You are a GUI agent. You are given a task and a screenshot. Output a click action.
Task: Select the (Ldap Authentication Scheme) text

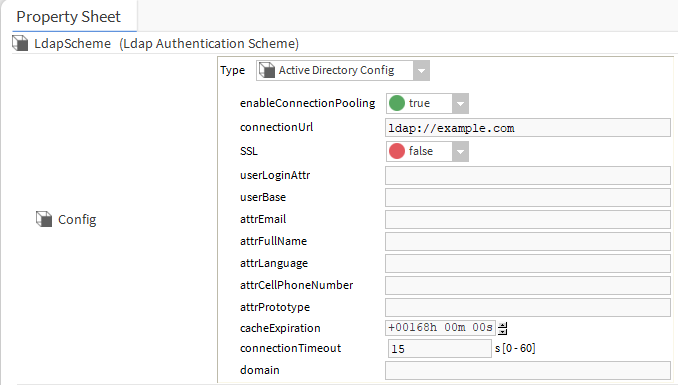[209, 44]
